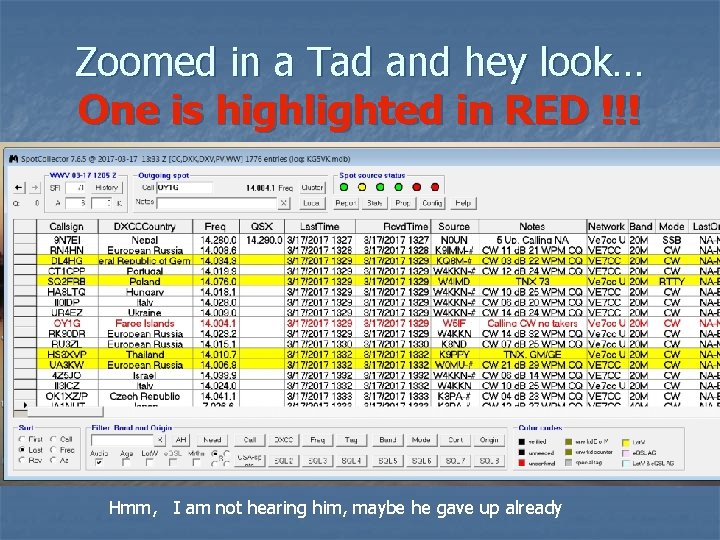Select the SQ2FRB callsign cell
Viewport: 720px width, 540px height.
[67, 281]
